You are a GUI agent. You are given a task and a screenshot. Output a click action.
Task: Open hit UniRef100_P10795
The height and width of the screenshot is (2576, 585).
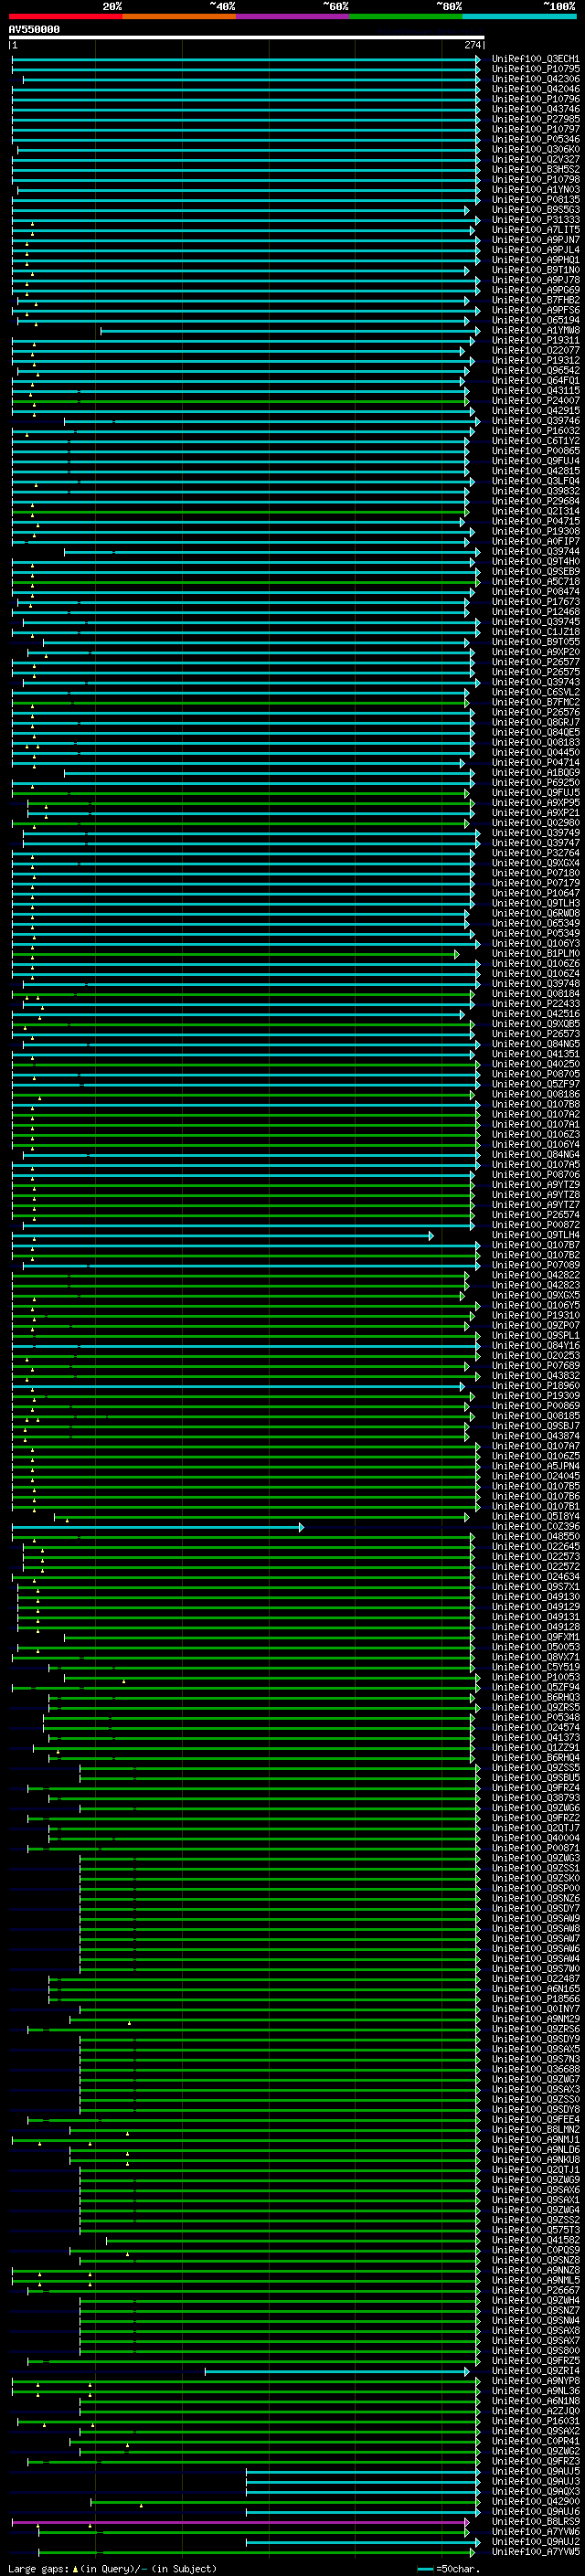click(x=535, y=69)
